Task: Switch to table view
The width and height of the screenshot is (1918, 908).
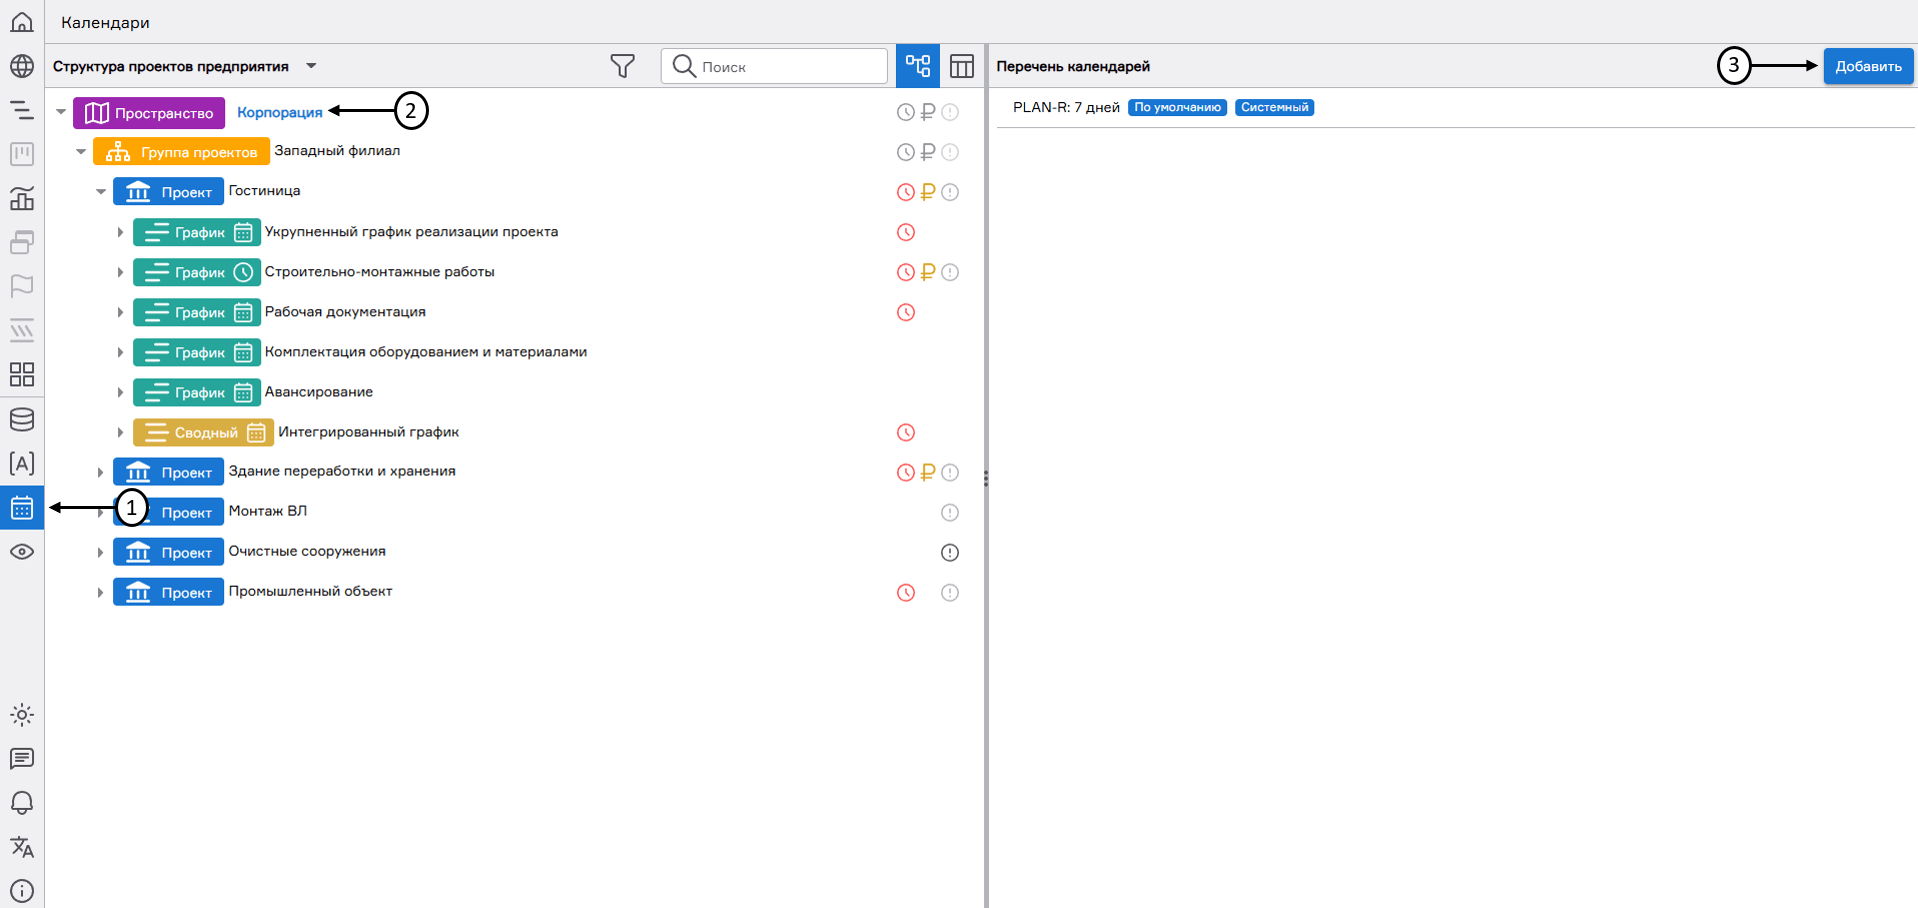Action: pos(962,66)
